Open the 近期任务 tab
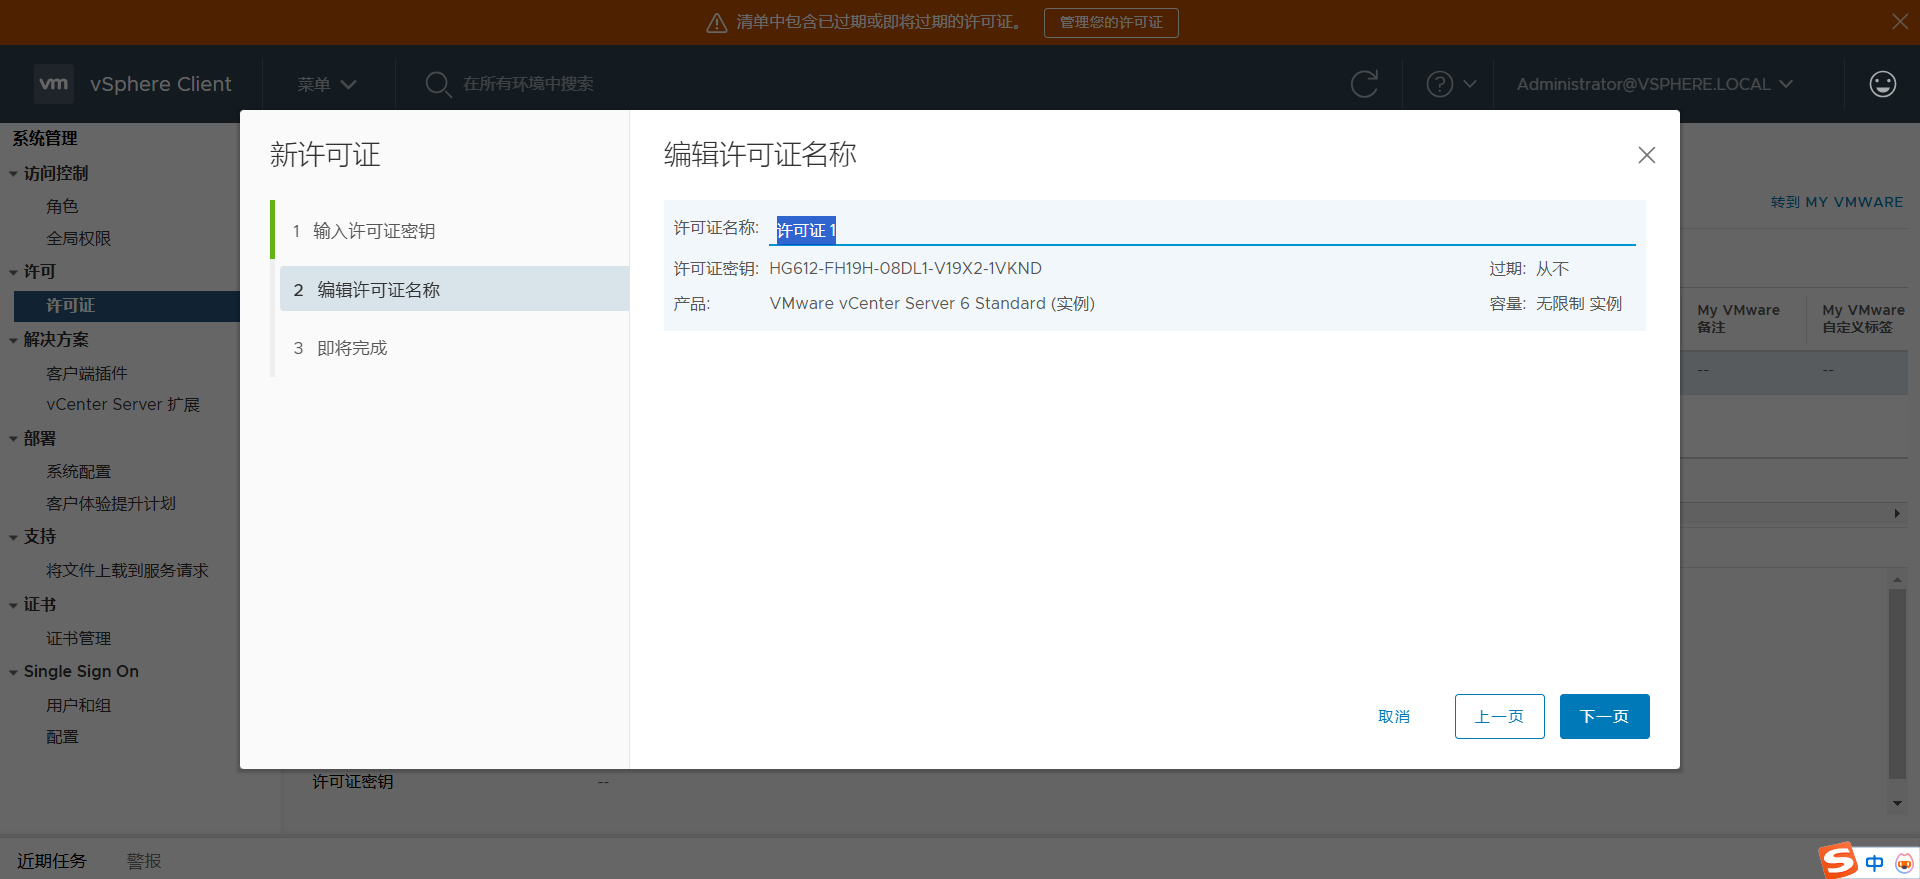The width and height of the screenshot is (1920, 879). click(x=51, y=861)
